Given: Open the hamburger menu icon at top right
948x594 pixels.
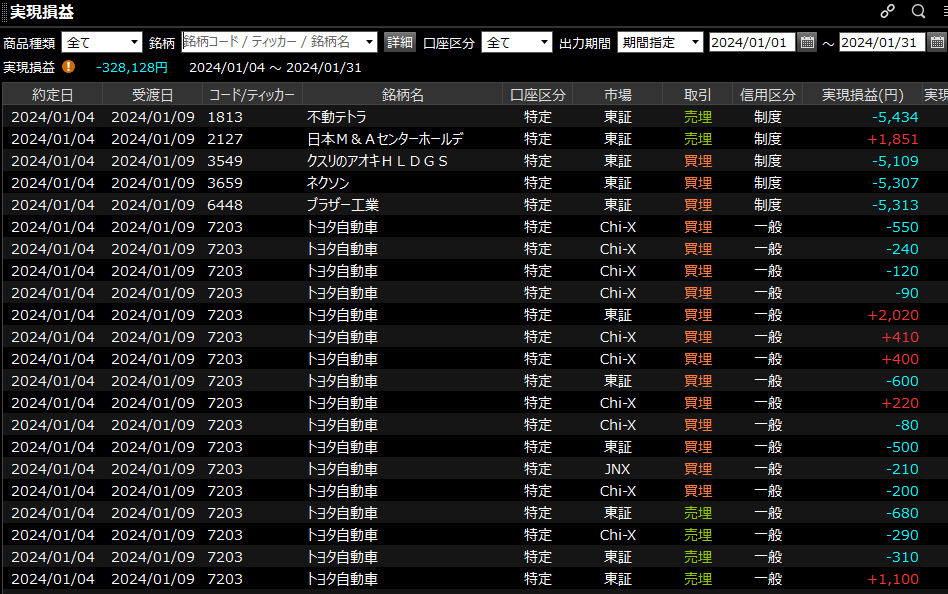Looking at the screenshot, I should (x=945, y=11).
